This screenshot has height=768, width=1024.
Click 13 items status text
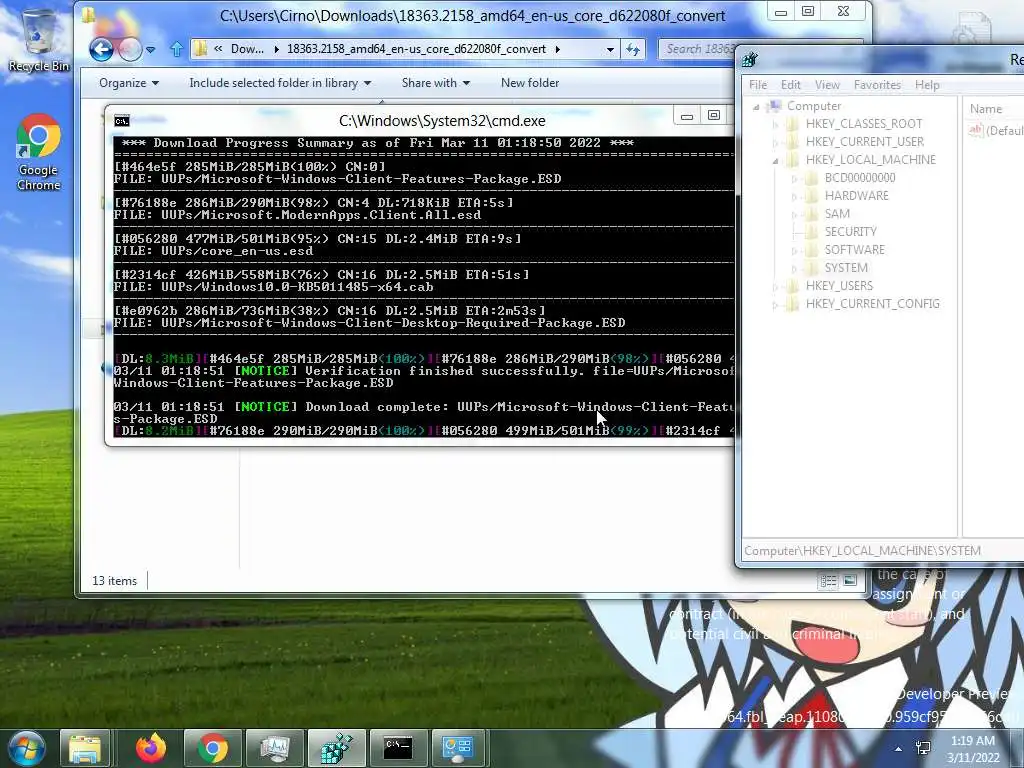tap(114, 581)
